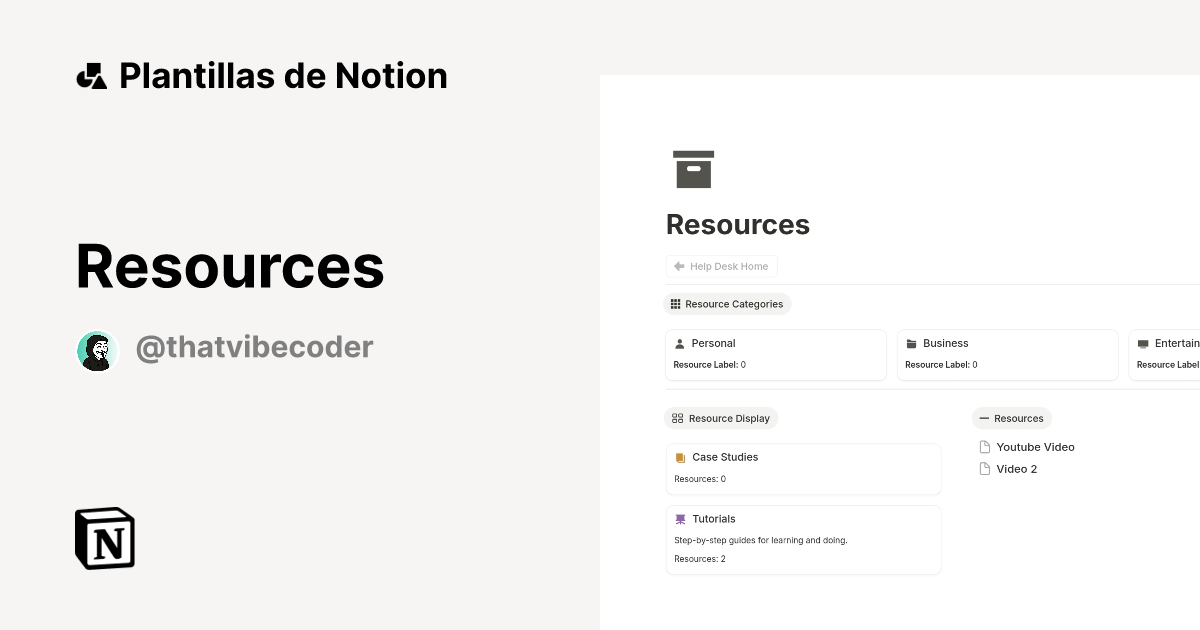Click the minus icon on the Resources view label

coord(985,418)
